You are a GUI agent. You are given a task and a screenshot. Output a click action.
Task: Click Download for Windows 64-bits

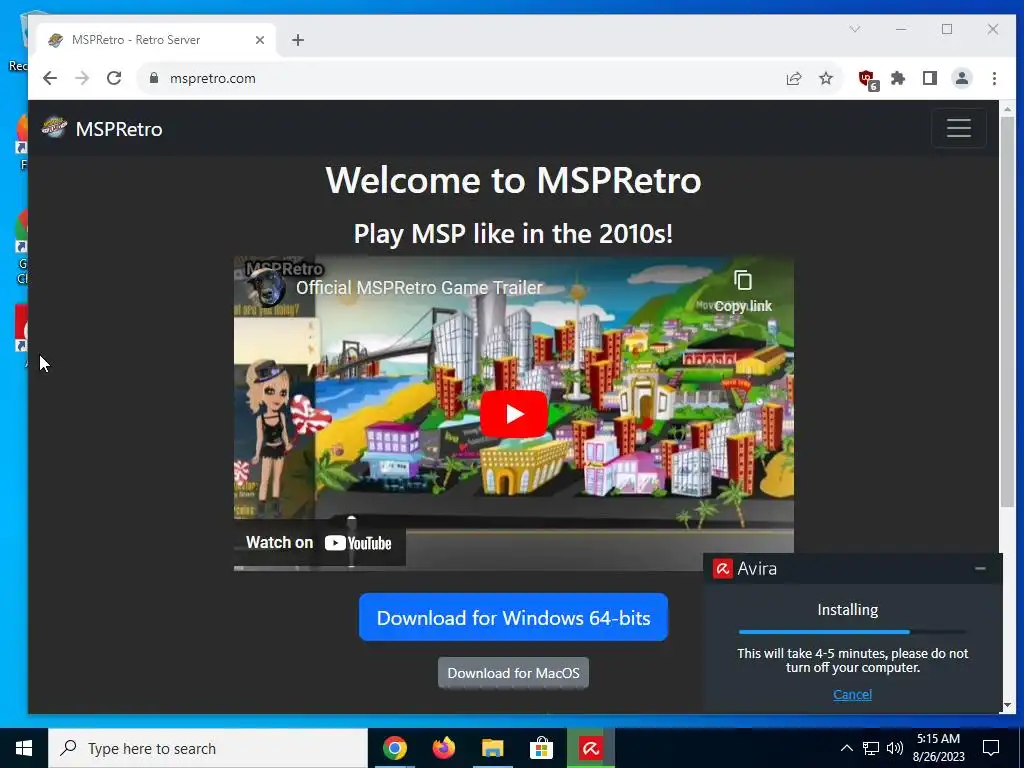[x=513, y=618]
